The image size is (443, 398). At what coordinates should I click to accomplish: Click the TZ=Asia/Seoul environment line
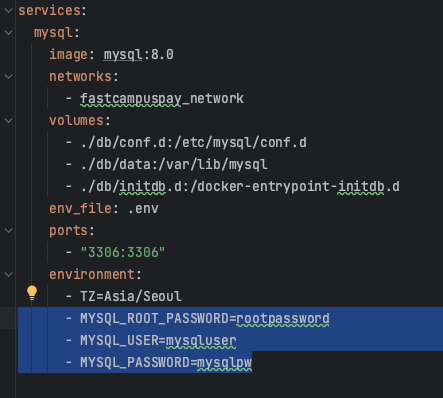(x=131, y=296)
